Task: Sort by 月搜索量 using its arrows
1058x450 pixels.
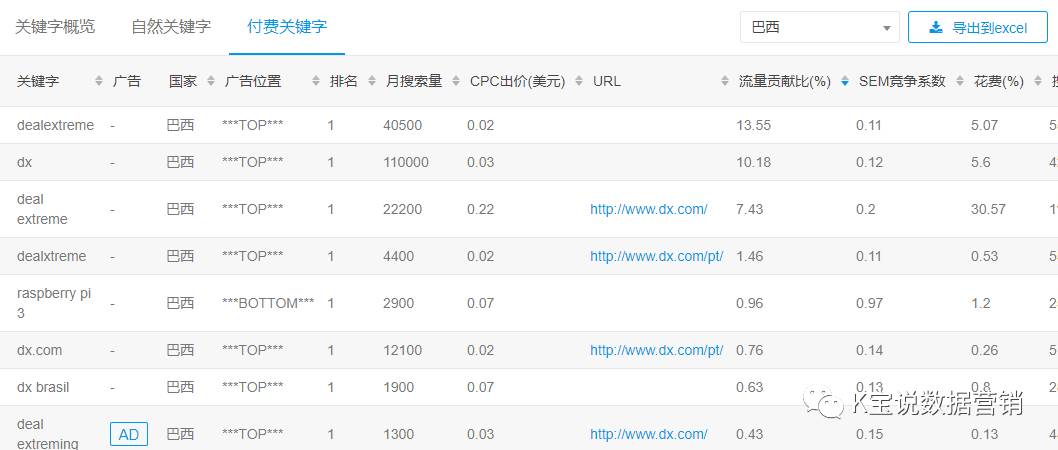Action: 456,81
